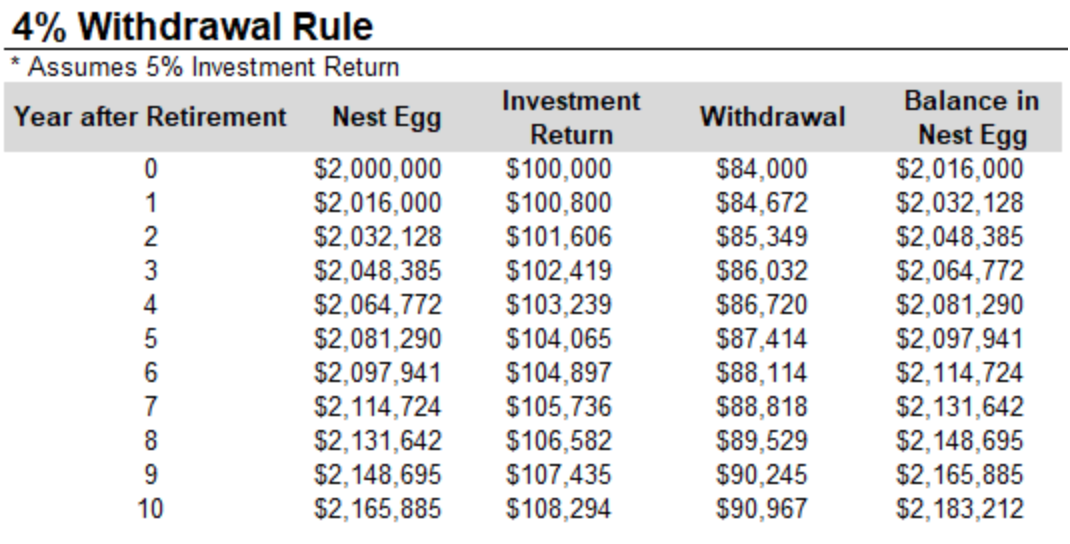Viewport: 1070px width, 544px height.
Task: Select the 'Balance in Nest Egg' header
Action: [972, 117]
